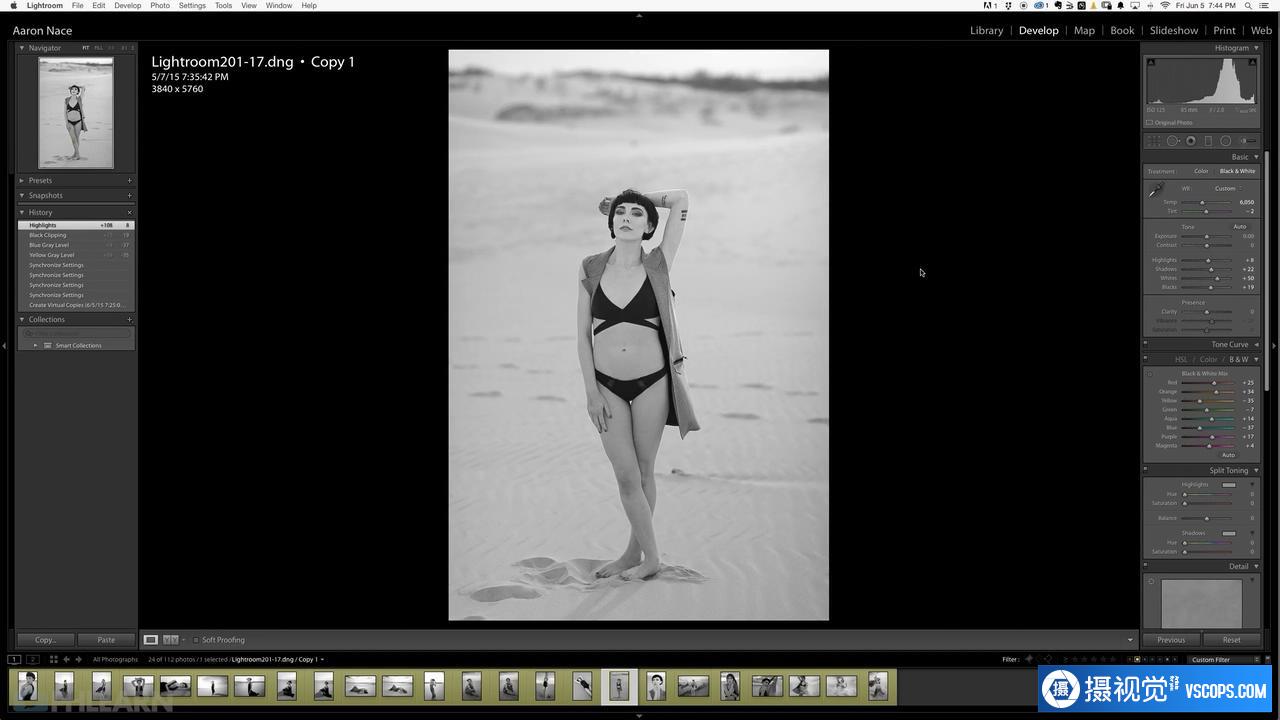
Task: Enable the Soft Proofing checkbox
Action: tap(196, 640)
